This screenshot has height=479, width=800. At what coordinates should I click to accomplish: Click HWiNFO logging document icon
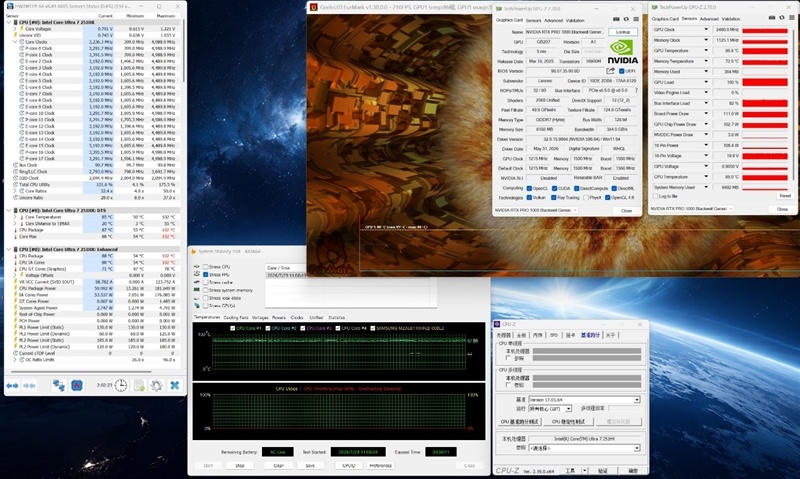click(x=139, y=386)
